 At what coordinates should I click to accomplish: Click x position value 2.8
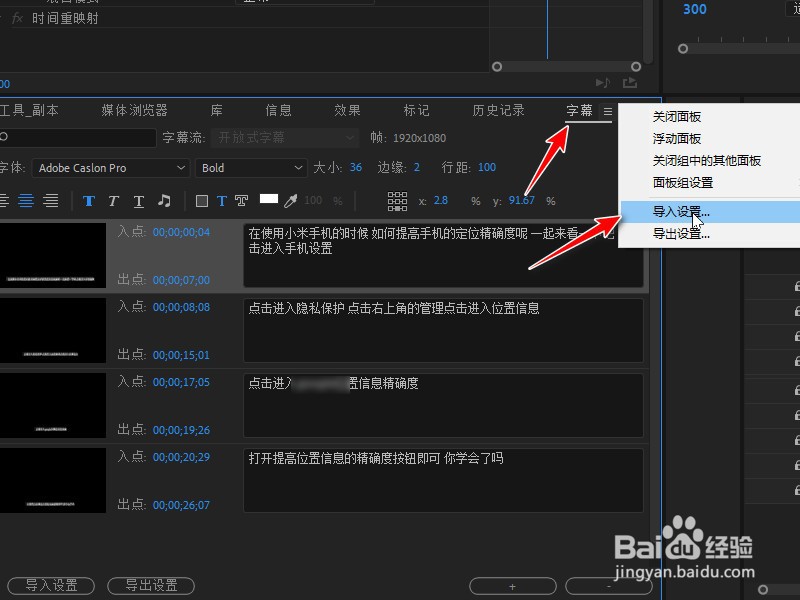(x=441, y=201)
